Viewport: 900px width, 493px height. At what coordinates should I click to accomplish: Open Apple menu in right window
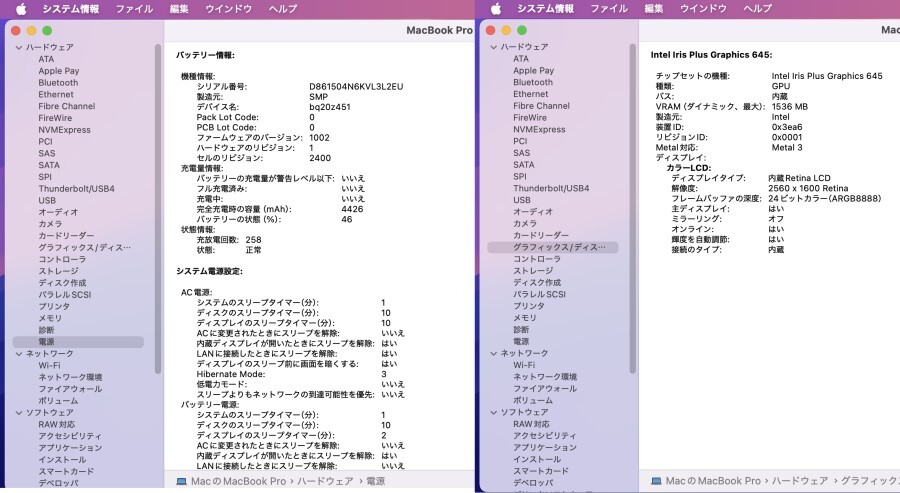point(496,9)
